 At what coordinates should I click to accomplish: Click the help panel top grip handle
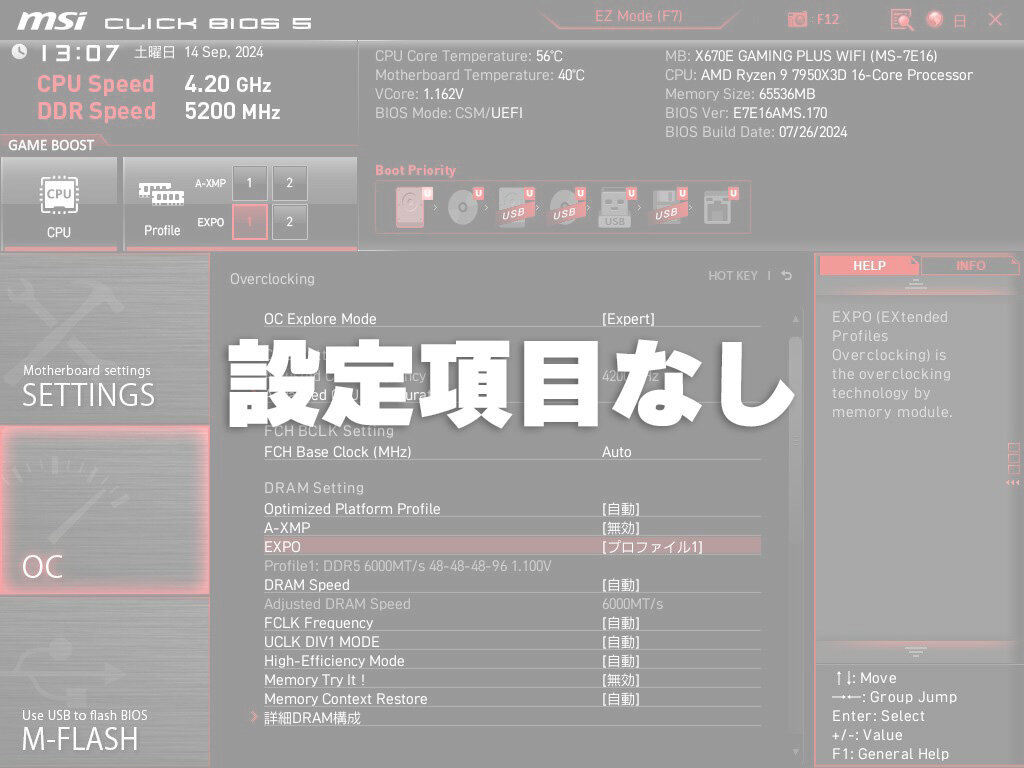coord(916,283)
